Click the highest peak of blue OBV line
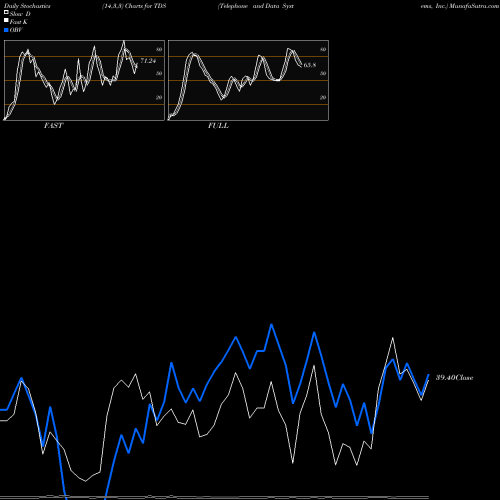Screen dimensions: 500x500 271,324
